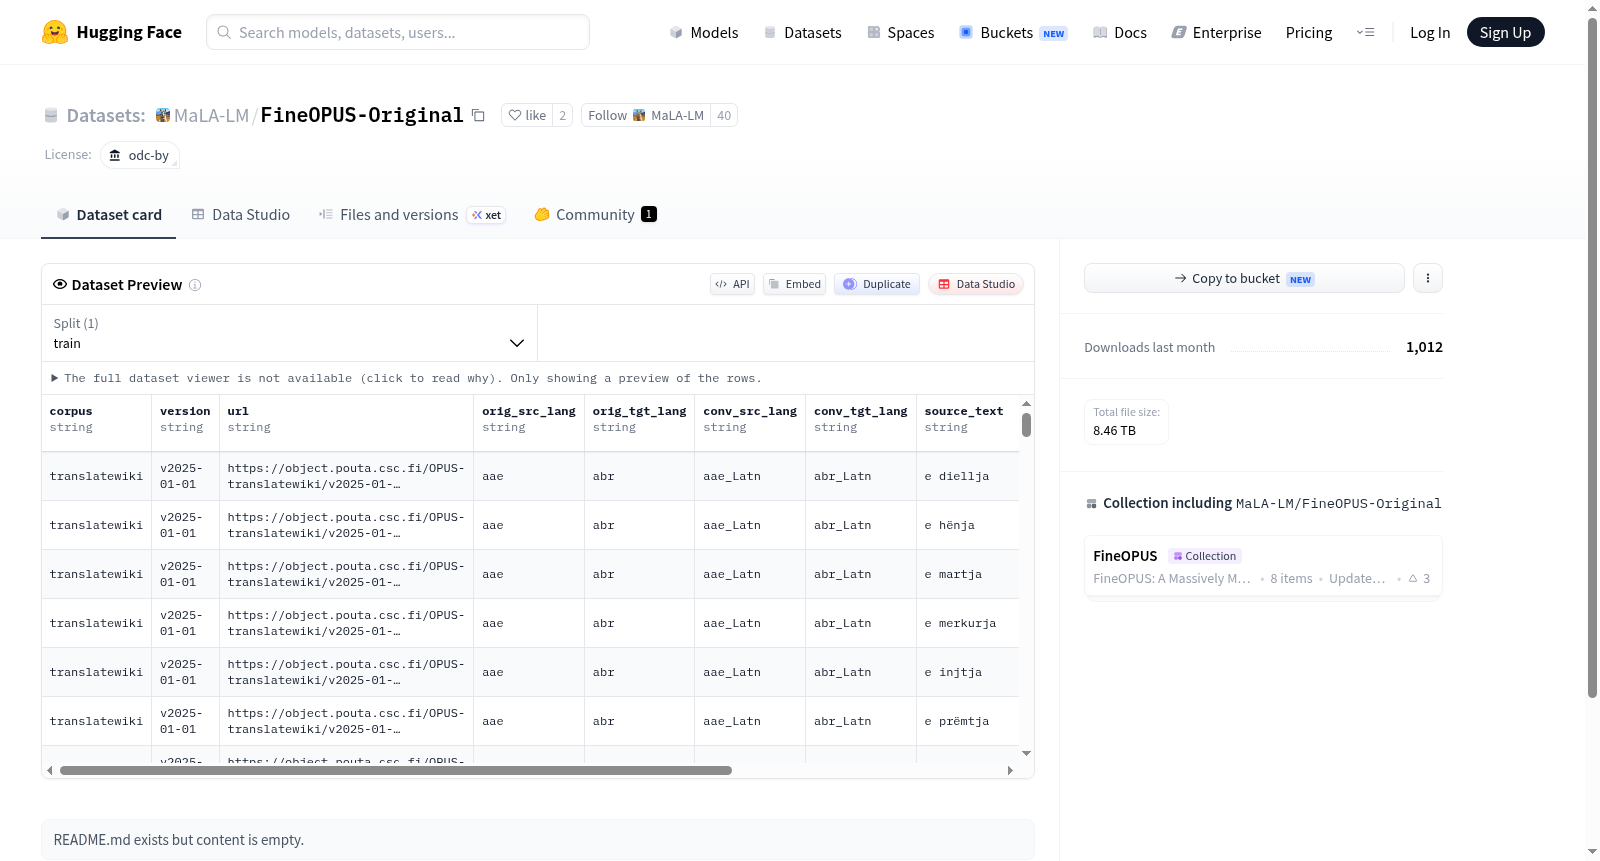This screenshot has height=861, width=1600.
Task: Copy the dataset name with the copy icon
Action: (478, 116)
